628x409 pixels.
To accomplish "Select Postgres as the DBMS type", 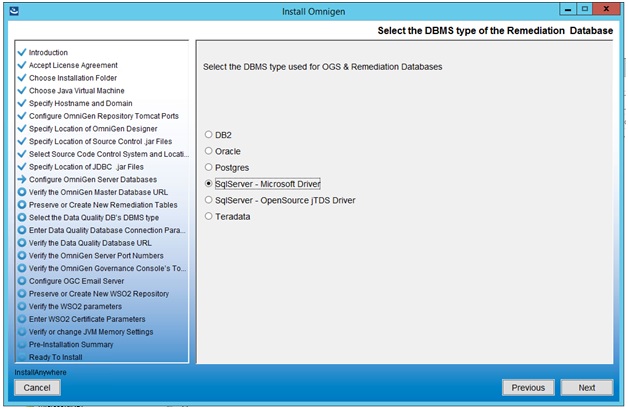I will (208, 167).
